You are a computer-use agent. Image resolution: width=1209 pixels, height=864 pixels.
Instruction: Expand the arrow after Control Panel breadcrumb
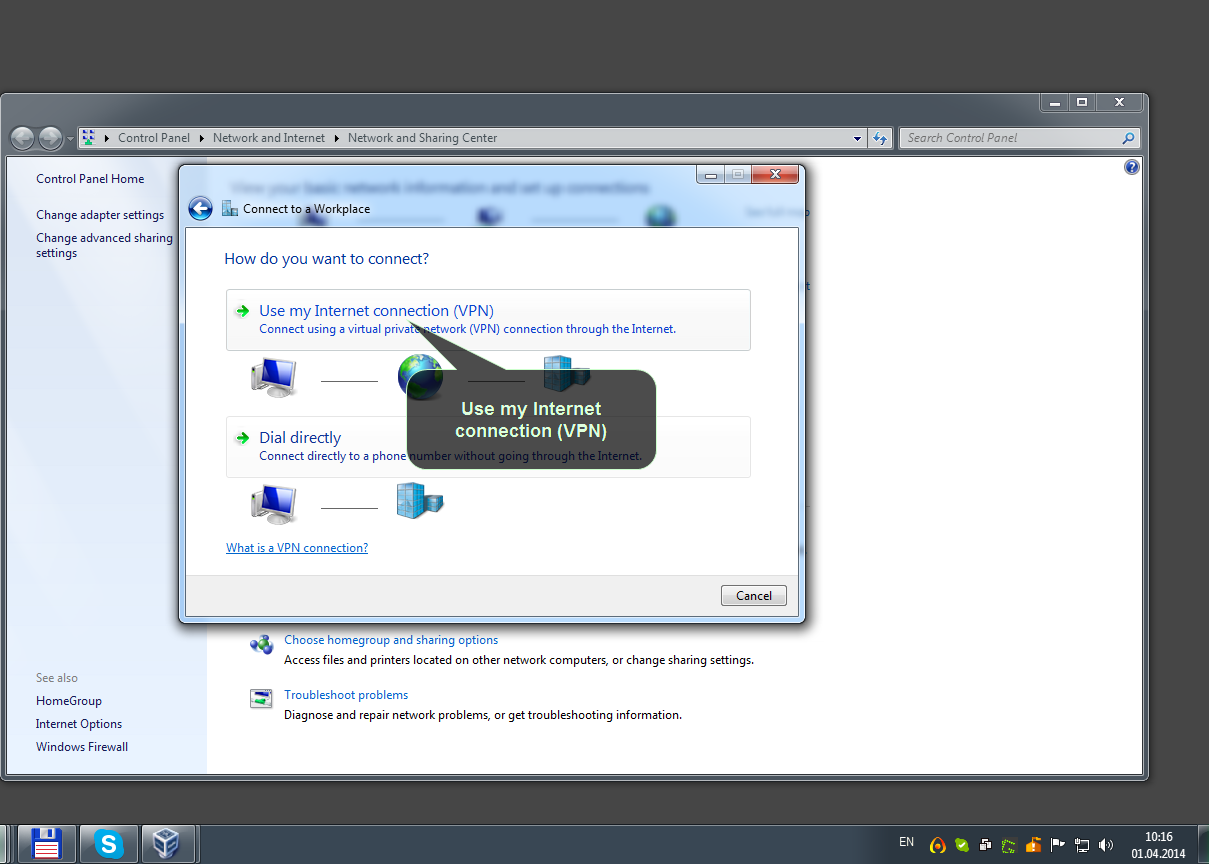tap(201, 138)
